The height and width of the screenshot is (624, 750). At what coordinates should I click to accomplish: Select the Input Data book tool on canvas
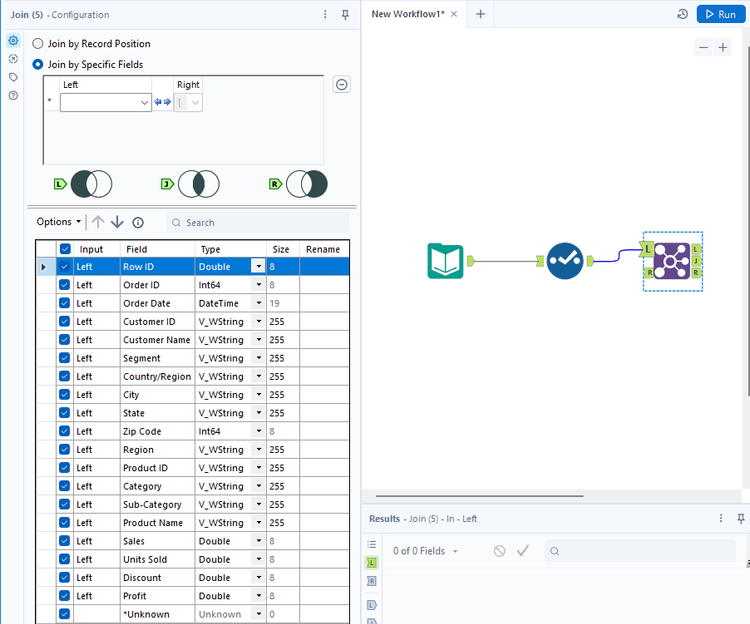445,261
